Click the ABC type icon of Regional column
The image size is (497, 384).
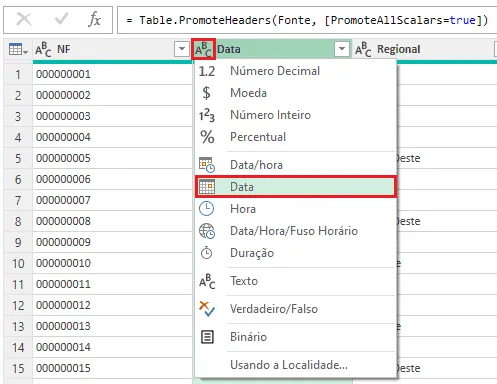click(363, 49)
